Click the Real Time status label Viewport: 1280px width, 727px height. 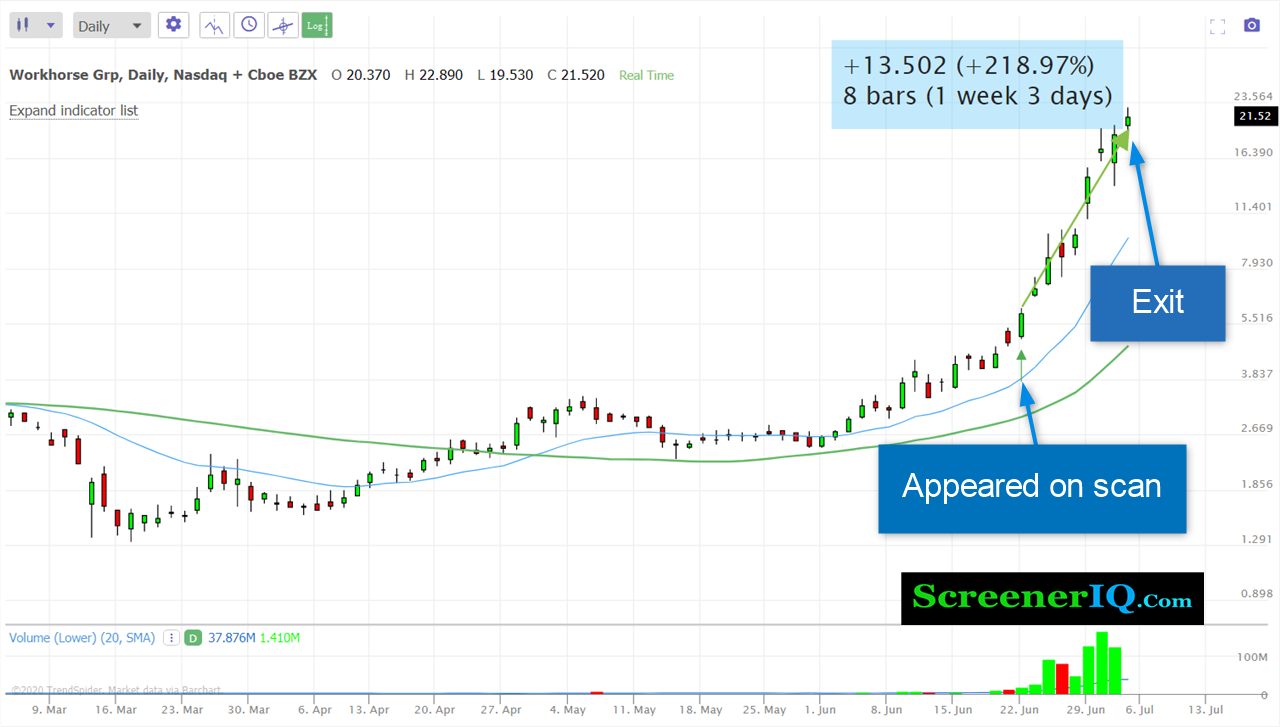[x=646, y=75]
